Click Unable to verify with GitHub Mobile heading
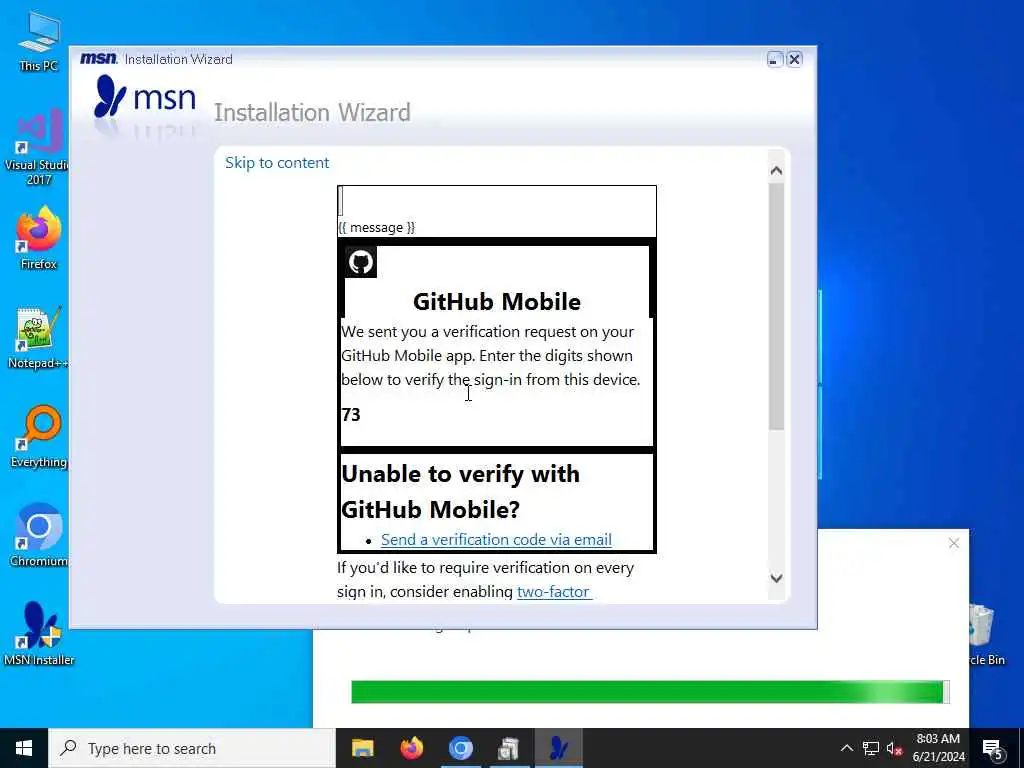 click(x=460, y=491)
